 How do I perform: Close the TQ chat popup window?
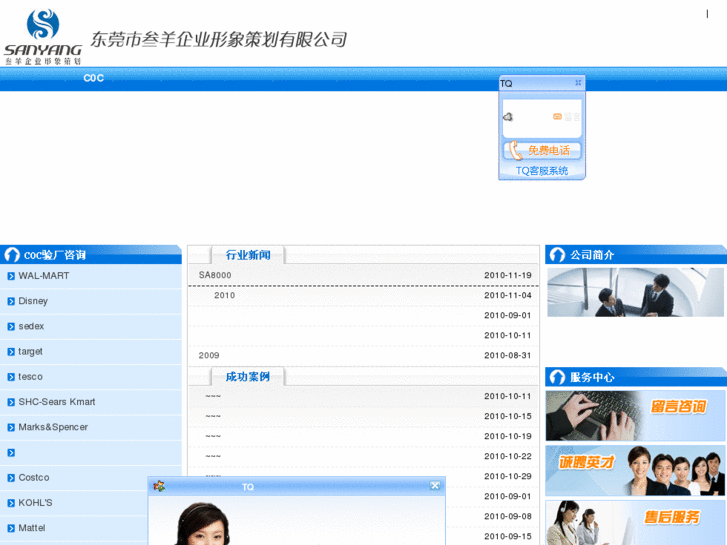[x=434, y=486]
